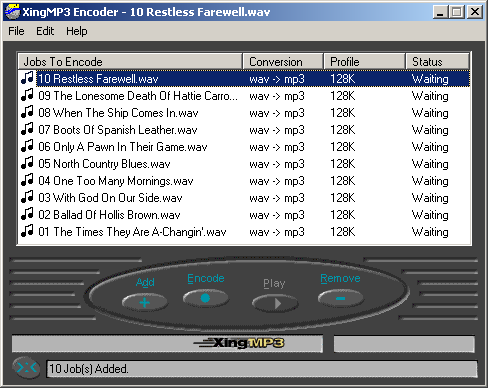Image resolution: width=488 pixels, height=388 pixels.
Task: Click note icon of 07 Boots Of Spanish Leather
Action: [27, 129]
